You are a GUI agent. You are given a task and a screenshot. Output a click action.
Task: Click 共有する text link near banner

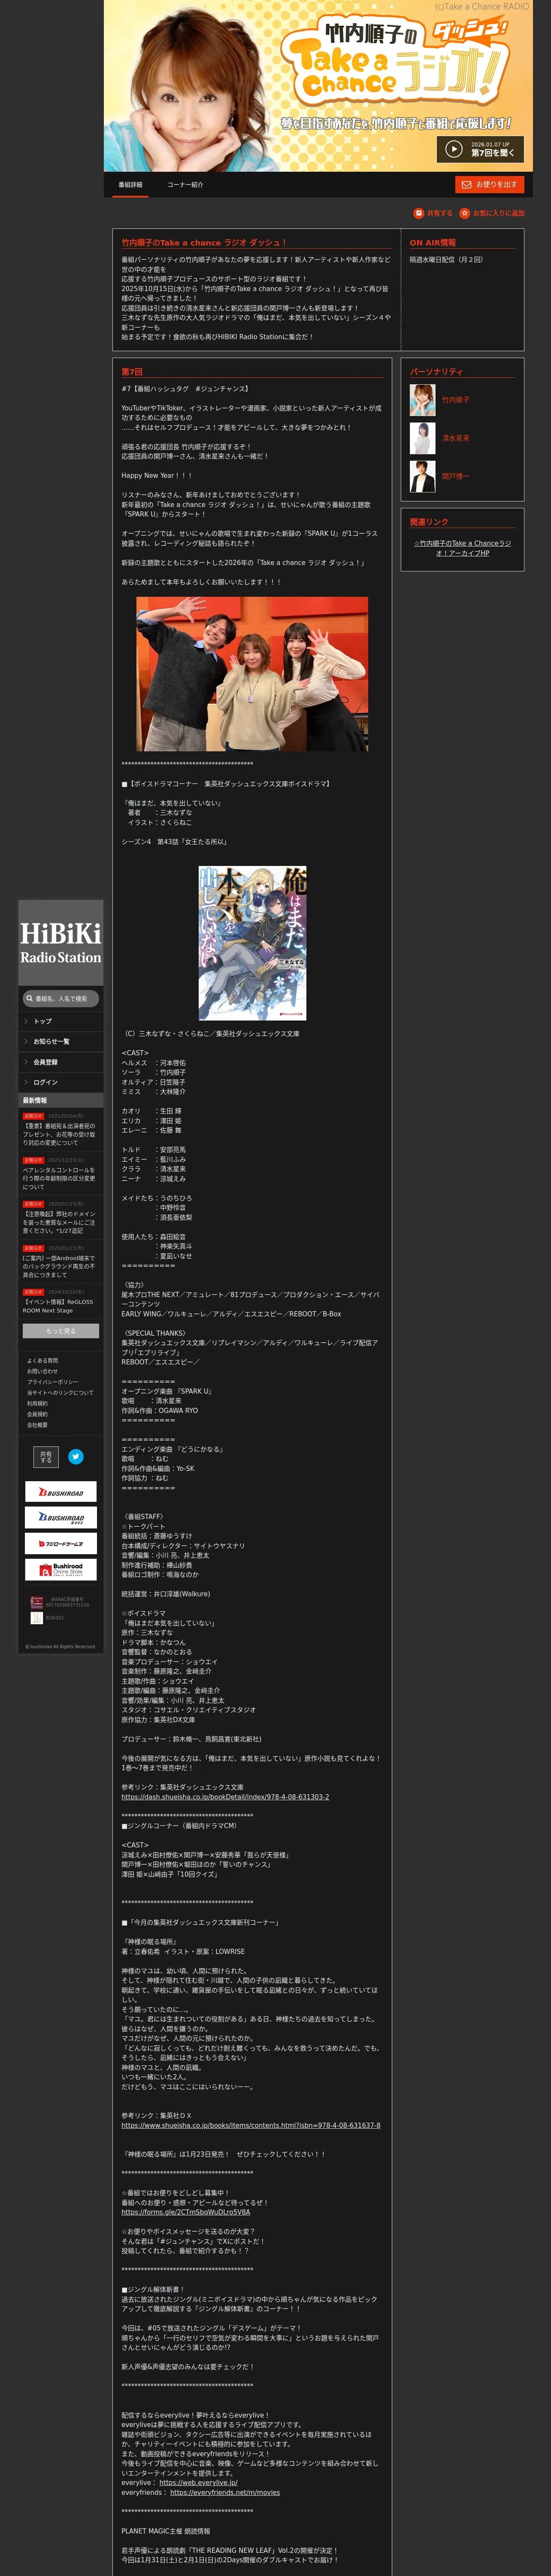tap(440, 213)
